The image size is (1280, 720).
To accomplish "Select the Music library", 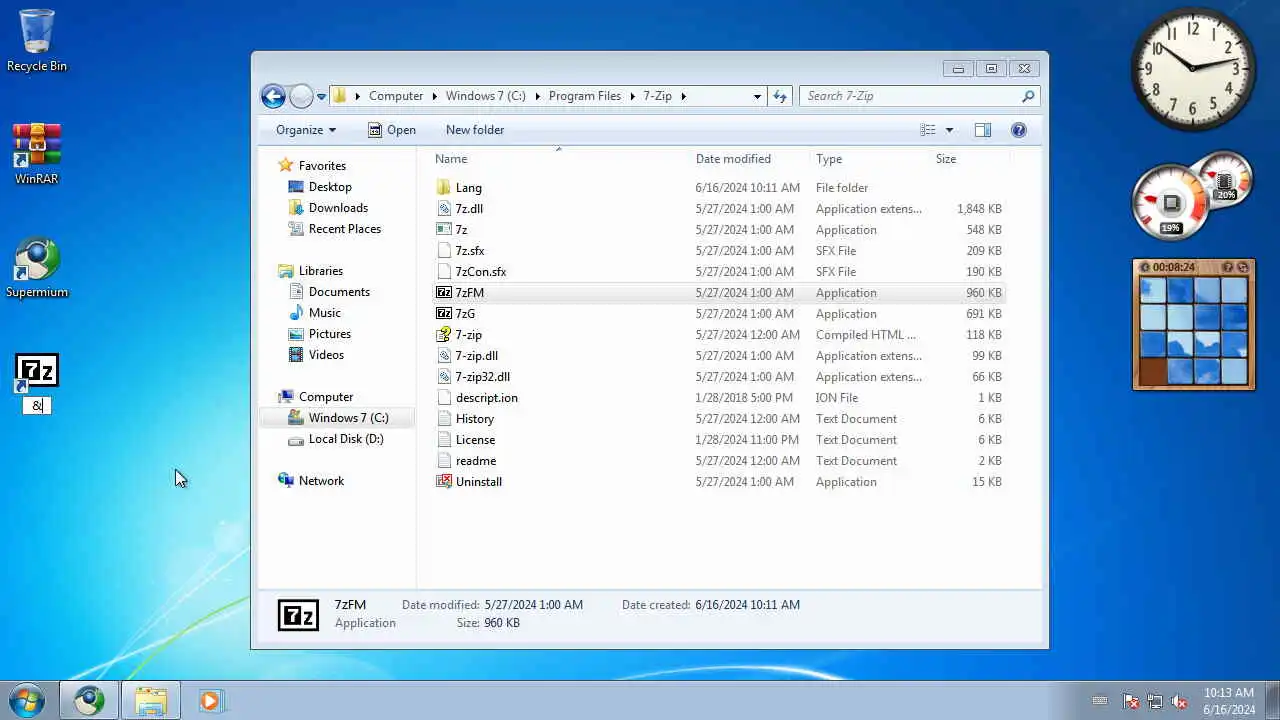I will pyautogui.click(x=324, y=313).
